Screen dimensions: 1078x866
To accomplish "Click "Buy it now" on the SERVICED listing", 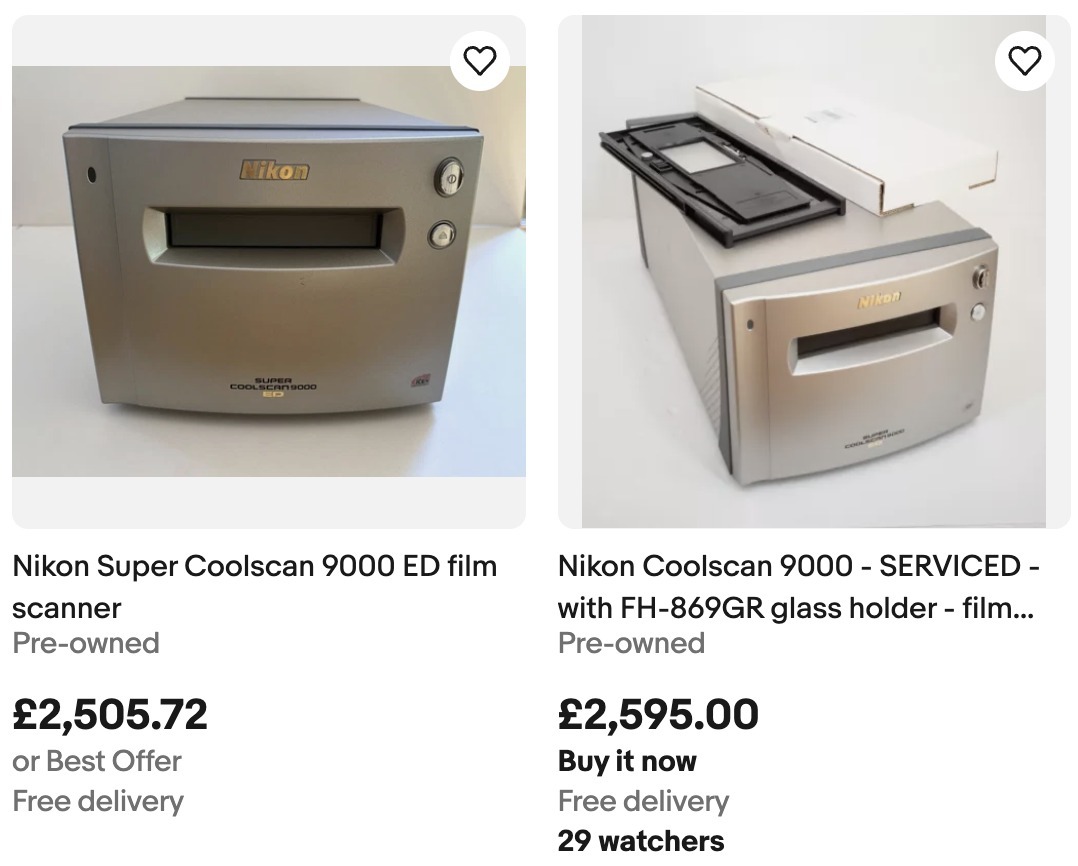I will tap(627, 761).
